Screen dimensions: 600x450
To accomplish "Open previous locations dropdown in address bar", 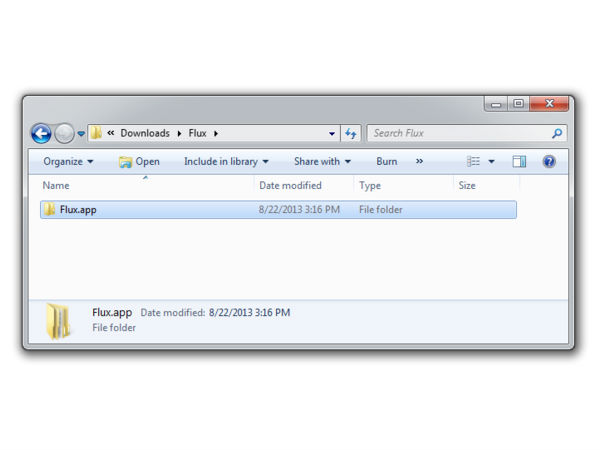I will [x=332, y=134].
